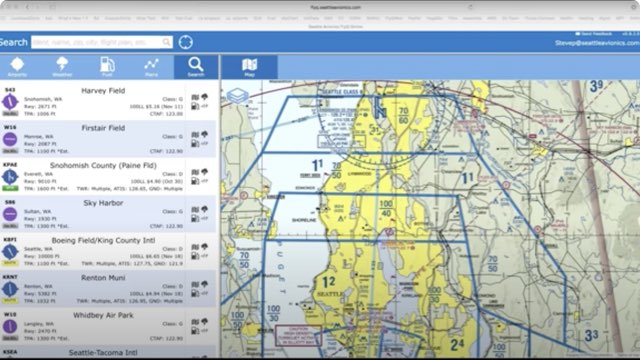Show fuel info for Sky Harbor row

pyautogui.click(x=195, y=218)
